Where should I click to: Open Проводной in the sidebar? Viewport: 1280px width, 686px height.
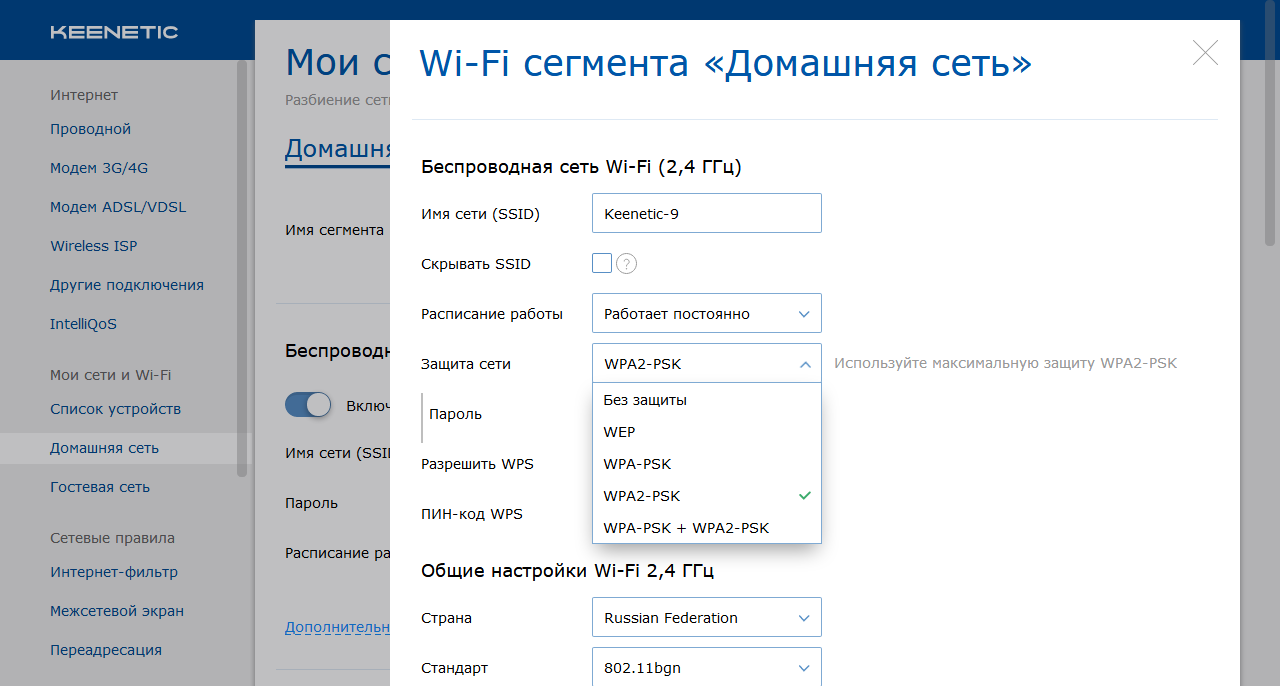pyautogui.click(x=90, y=129)
